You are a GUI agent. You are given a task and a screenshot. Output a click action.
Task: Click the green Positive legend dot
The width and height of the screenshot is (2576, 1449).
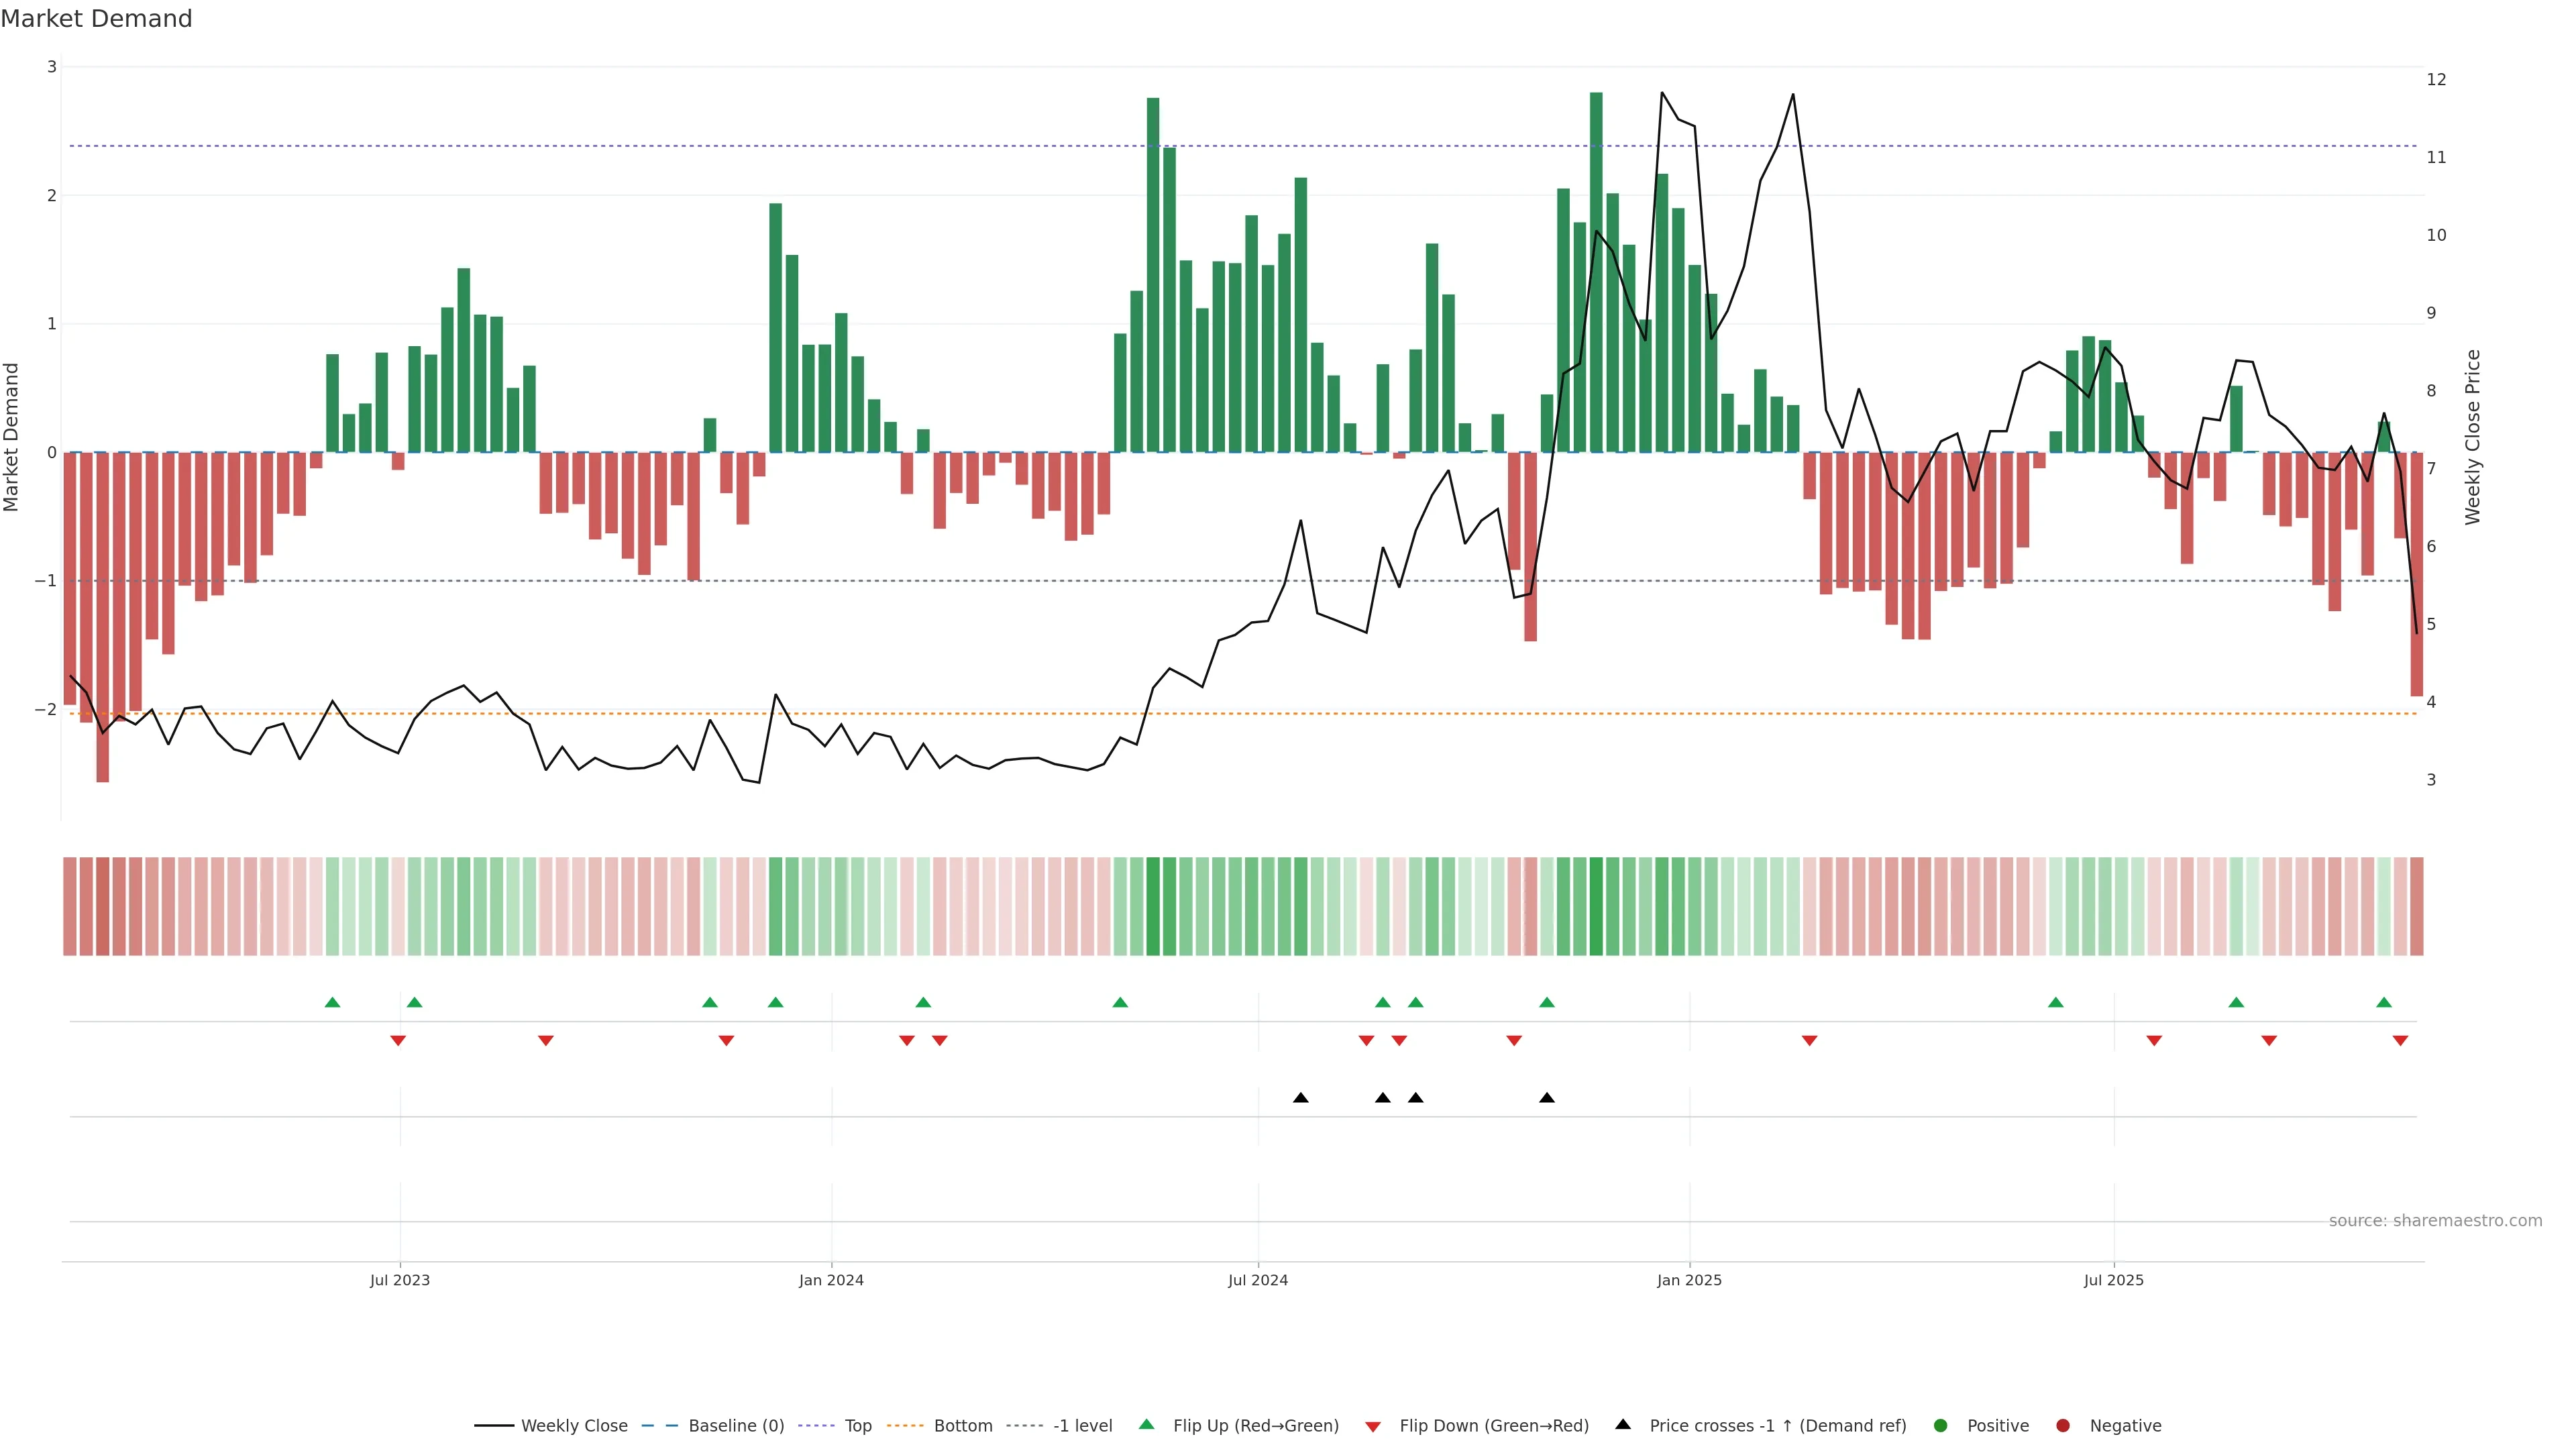(x=1941, y=1426)
